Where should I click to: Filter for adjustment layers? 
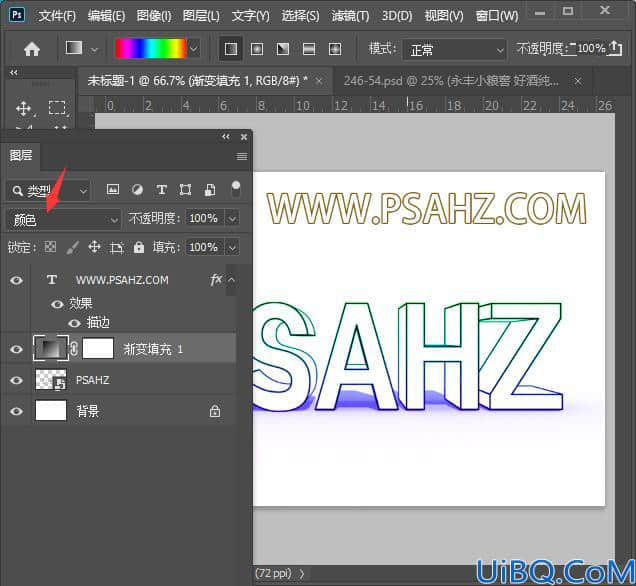(138, 189)
